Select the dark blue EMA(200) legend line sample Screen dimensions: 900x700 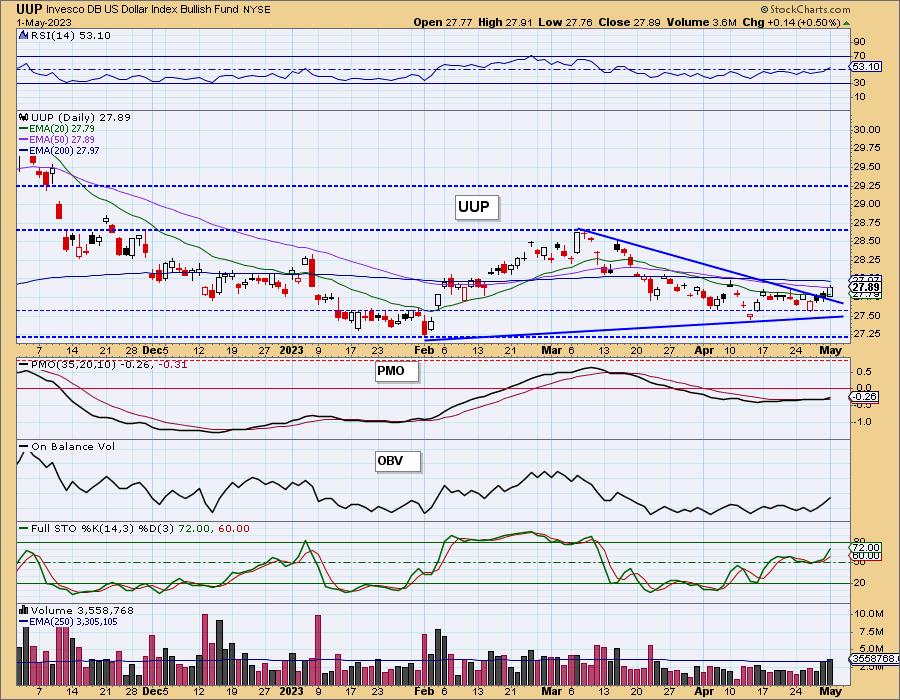24,151
